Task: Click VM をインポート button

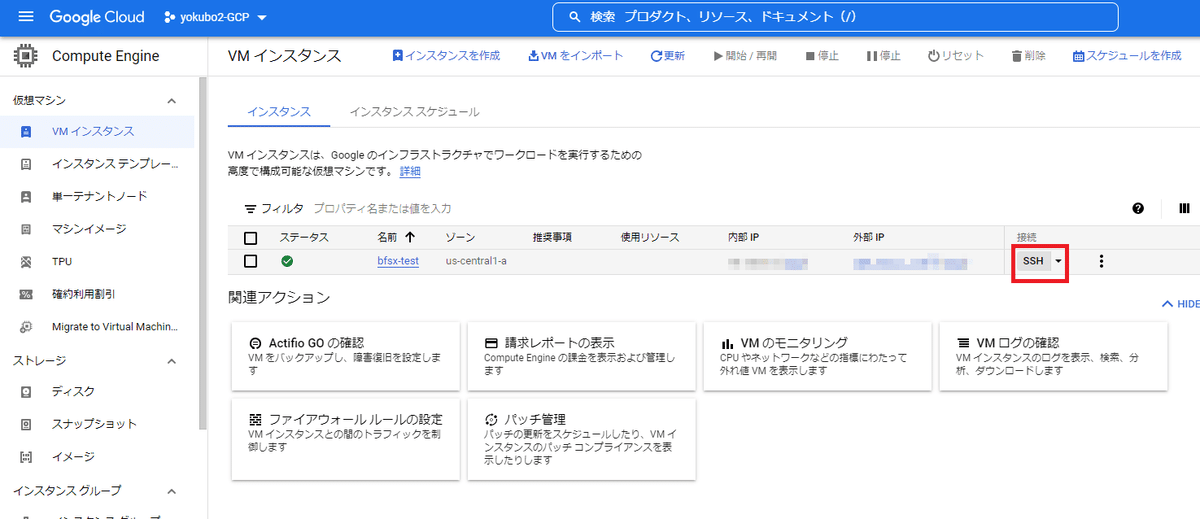Action: click(x=575, y=56)
